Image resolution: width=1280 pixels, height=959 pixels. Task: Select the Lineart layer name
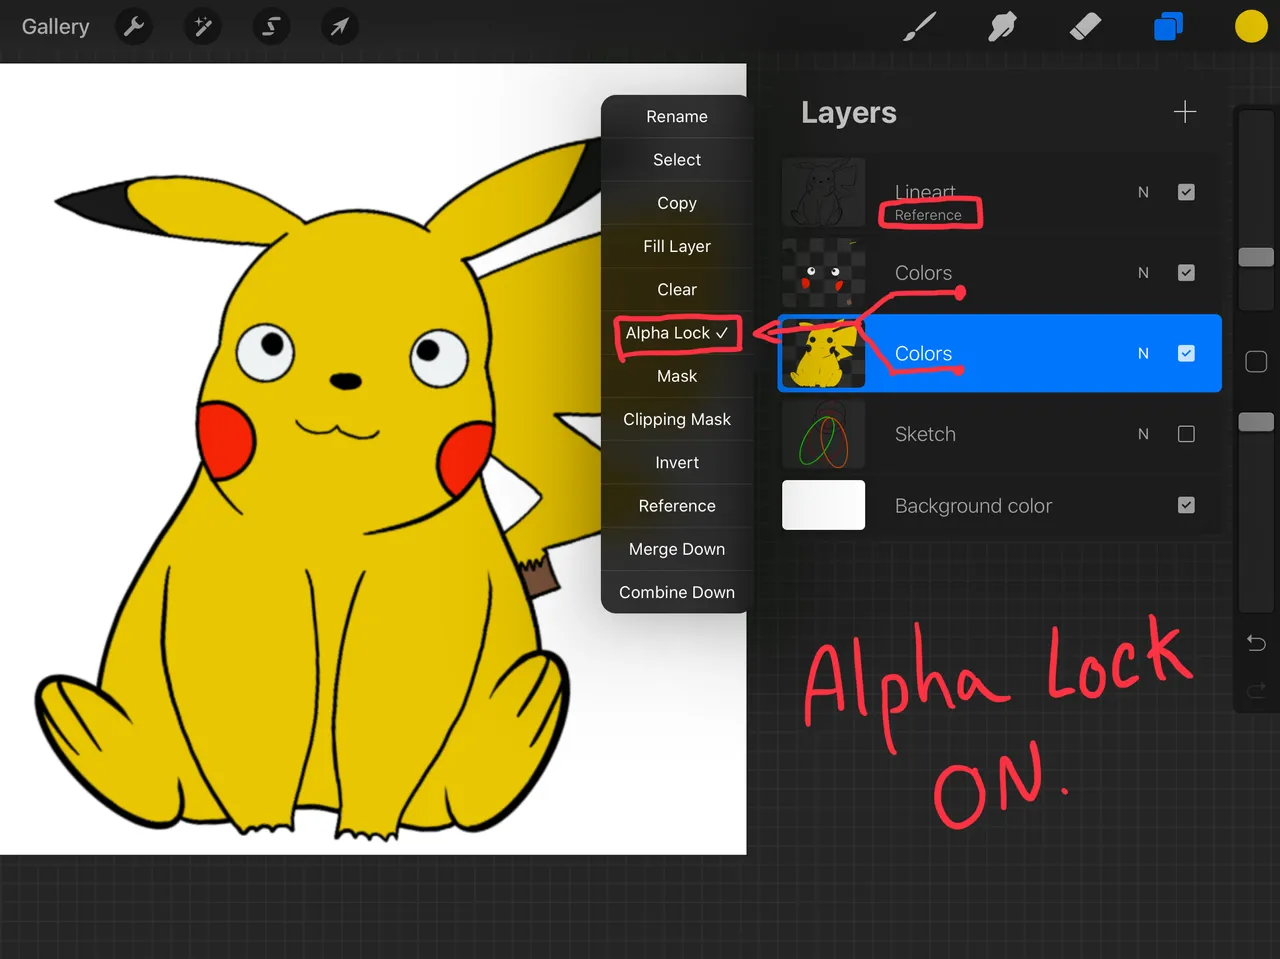coord(925,191)
